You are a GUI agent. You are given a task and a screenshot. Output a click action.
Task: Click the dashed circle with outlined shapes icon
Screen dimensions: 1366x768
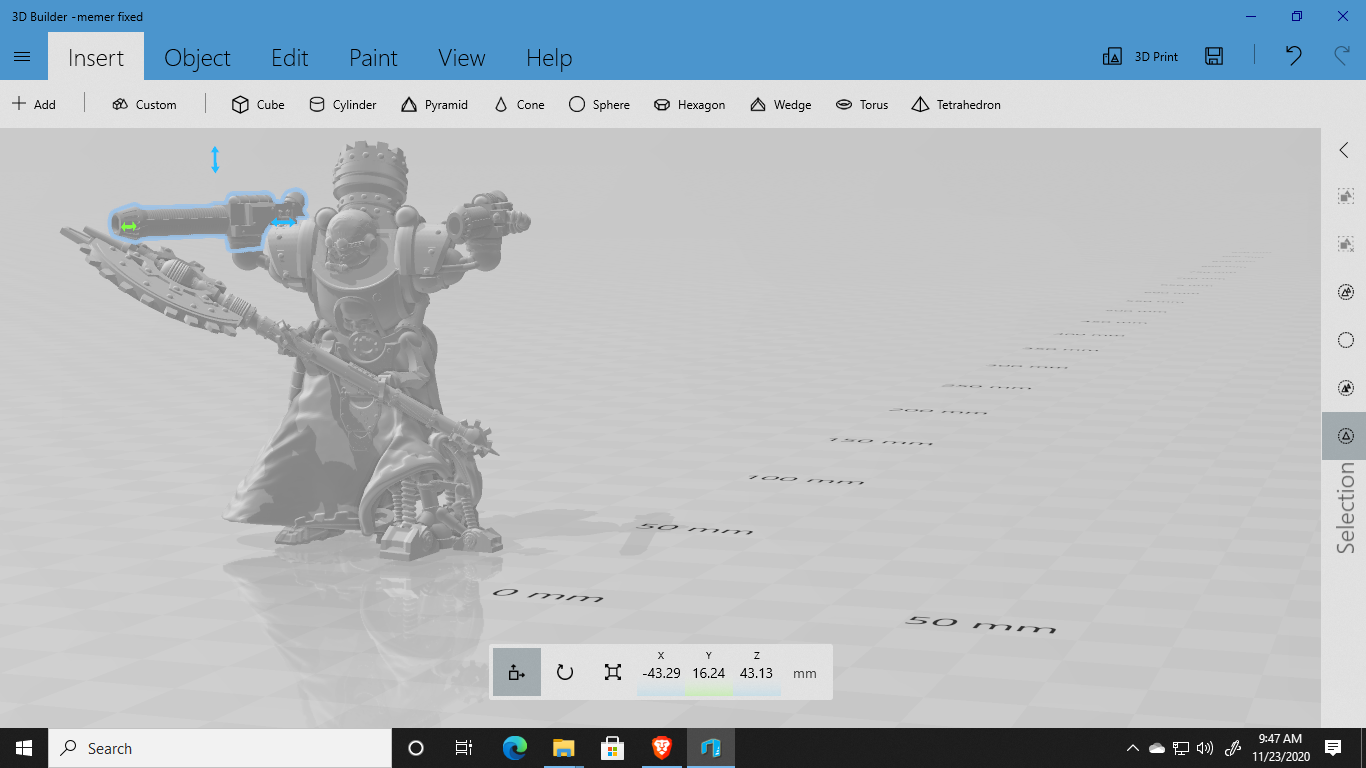click(x=1346, y=292)
